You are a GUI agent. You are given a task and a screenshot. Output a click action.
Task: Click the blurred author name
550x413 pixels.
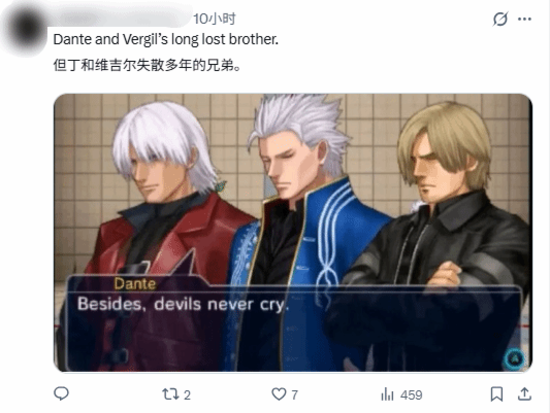click(121, 17)
